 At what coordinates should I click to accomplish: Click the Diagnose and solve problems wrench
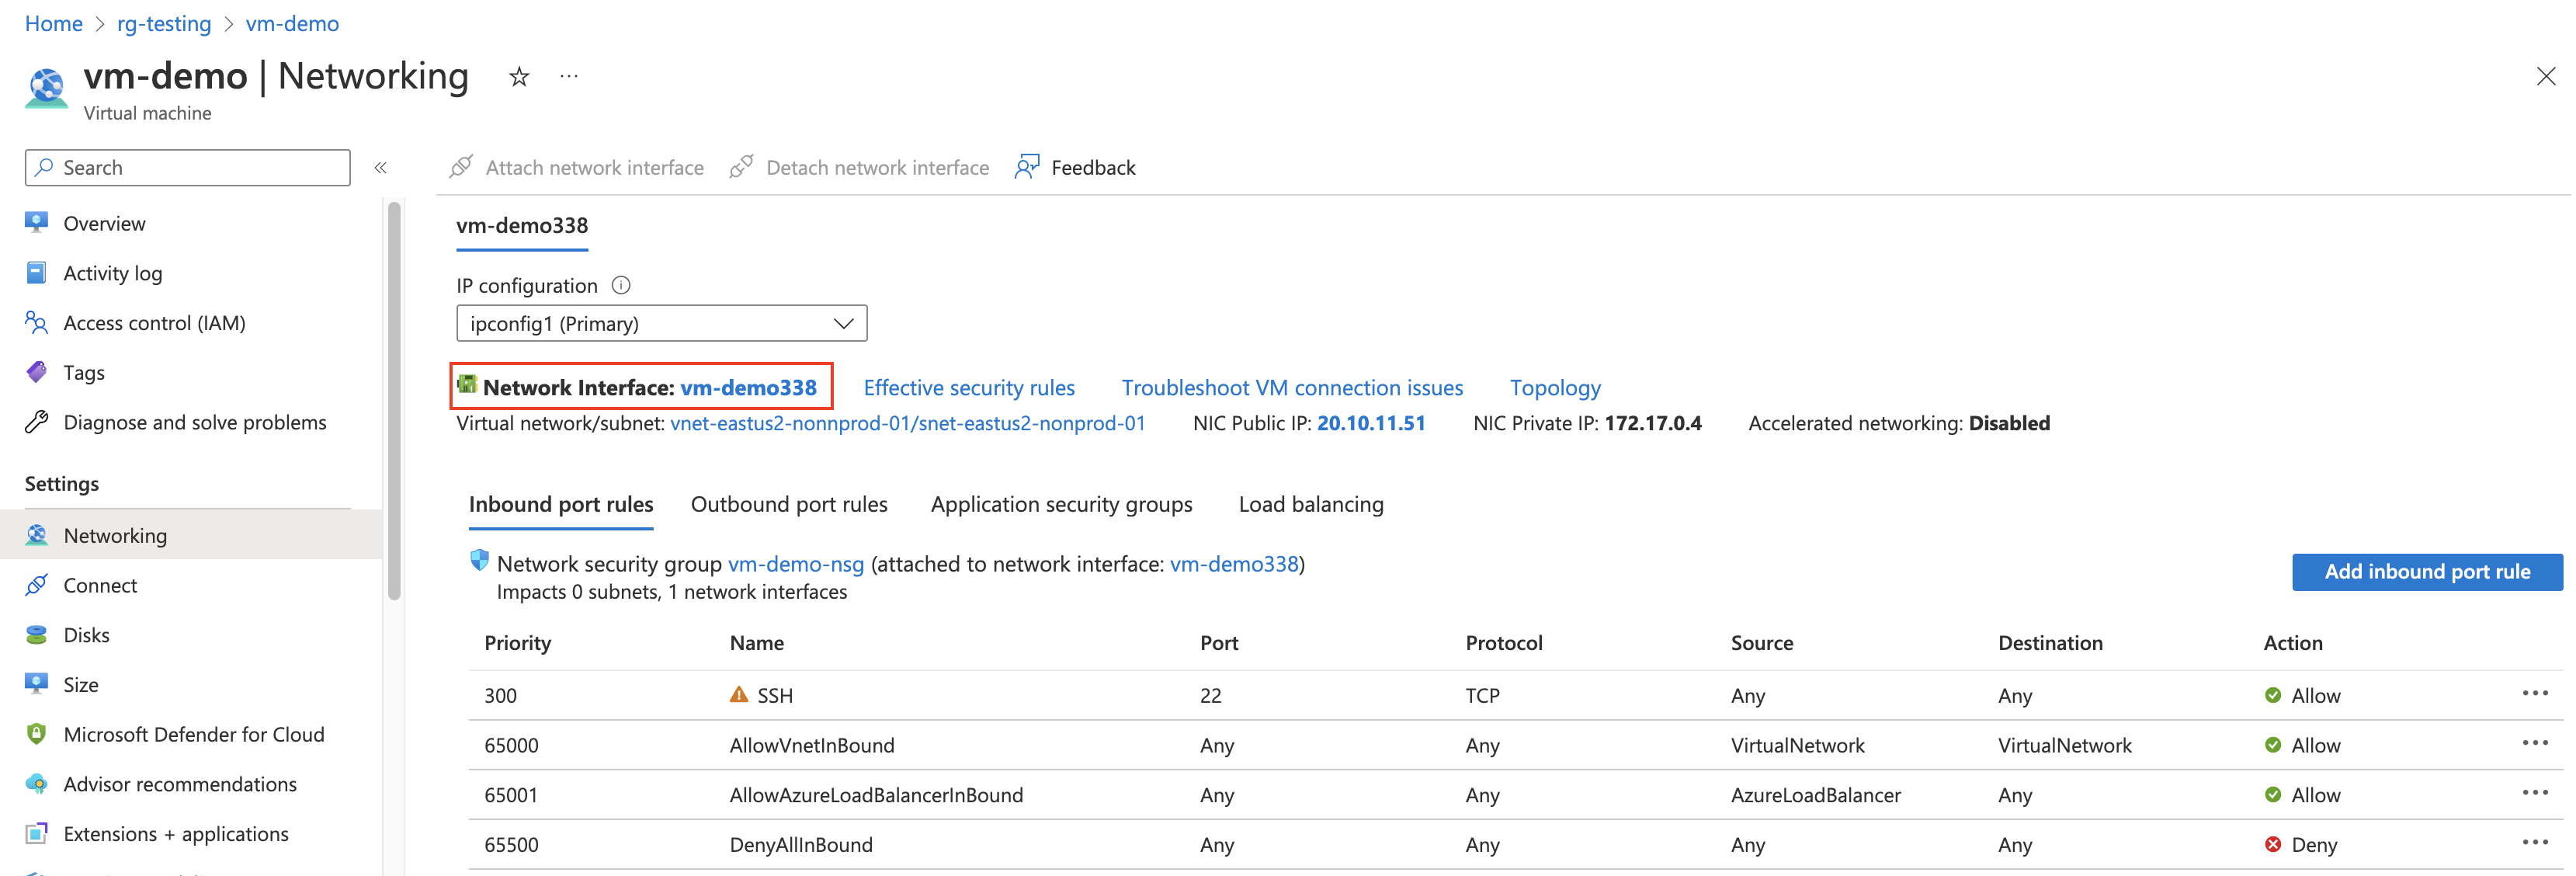[x=37, y=423]
